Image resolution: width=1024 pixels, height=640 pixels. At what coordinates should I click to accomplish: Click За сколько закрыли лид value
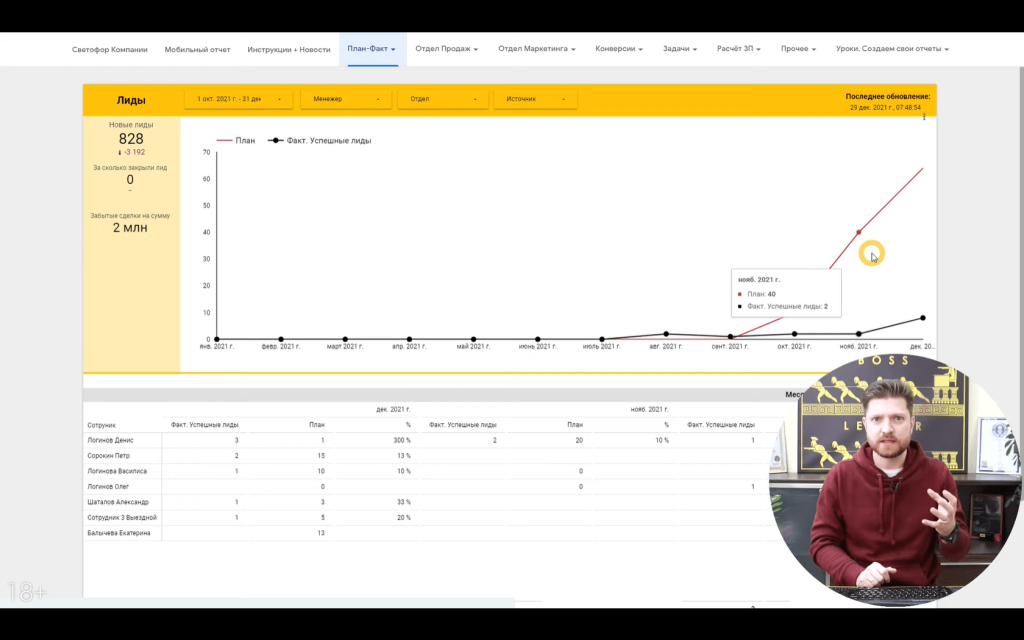coord(130,180)
